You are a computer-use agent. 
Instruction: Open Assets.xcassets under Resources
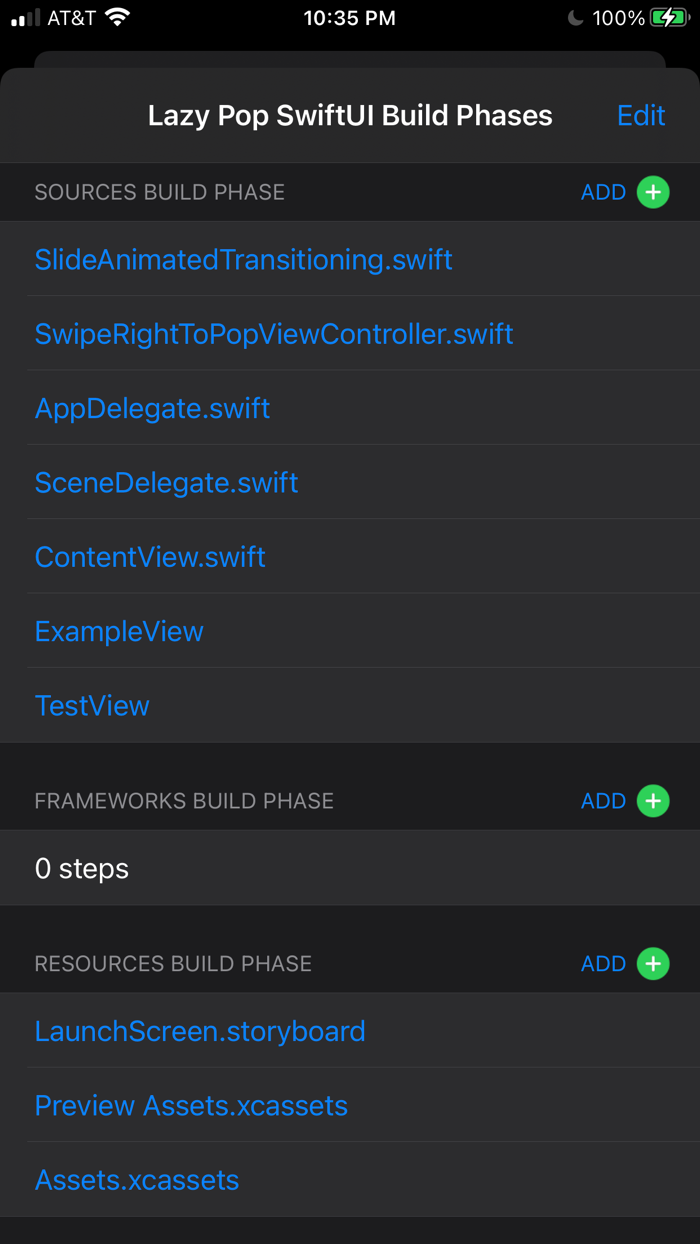point(137,1180)
